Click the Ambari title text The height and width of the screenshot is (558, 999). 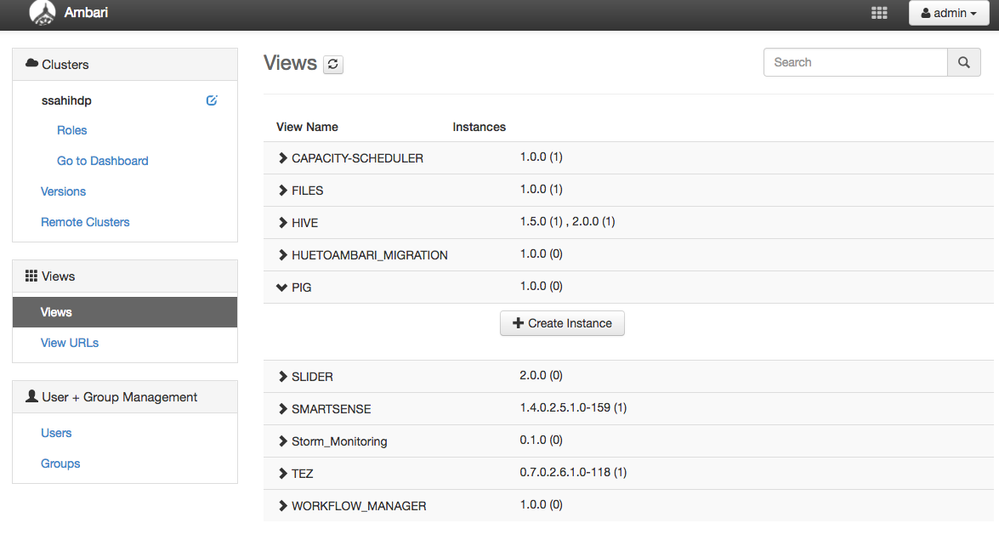click(86, 13)
